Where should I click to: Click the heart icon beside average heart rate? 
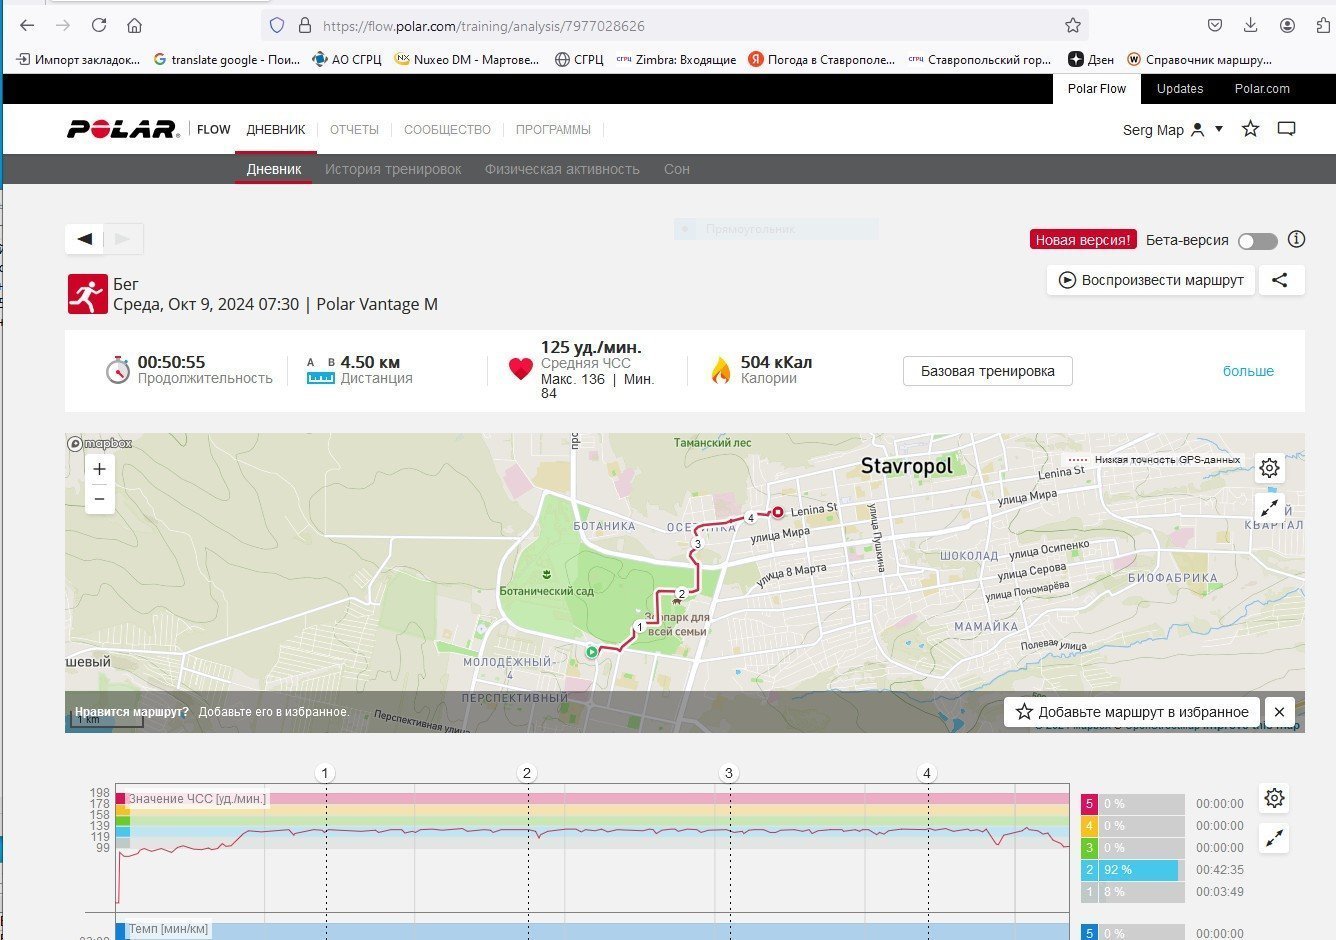click(521, 369)
